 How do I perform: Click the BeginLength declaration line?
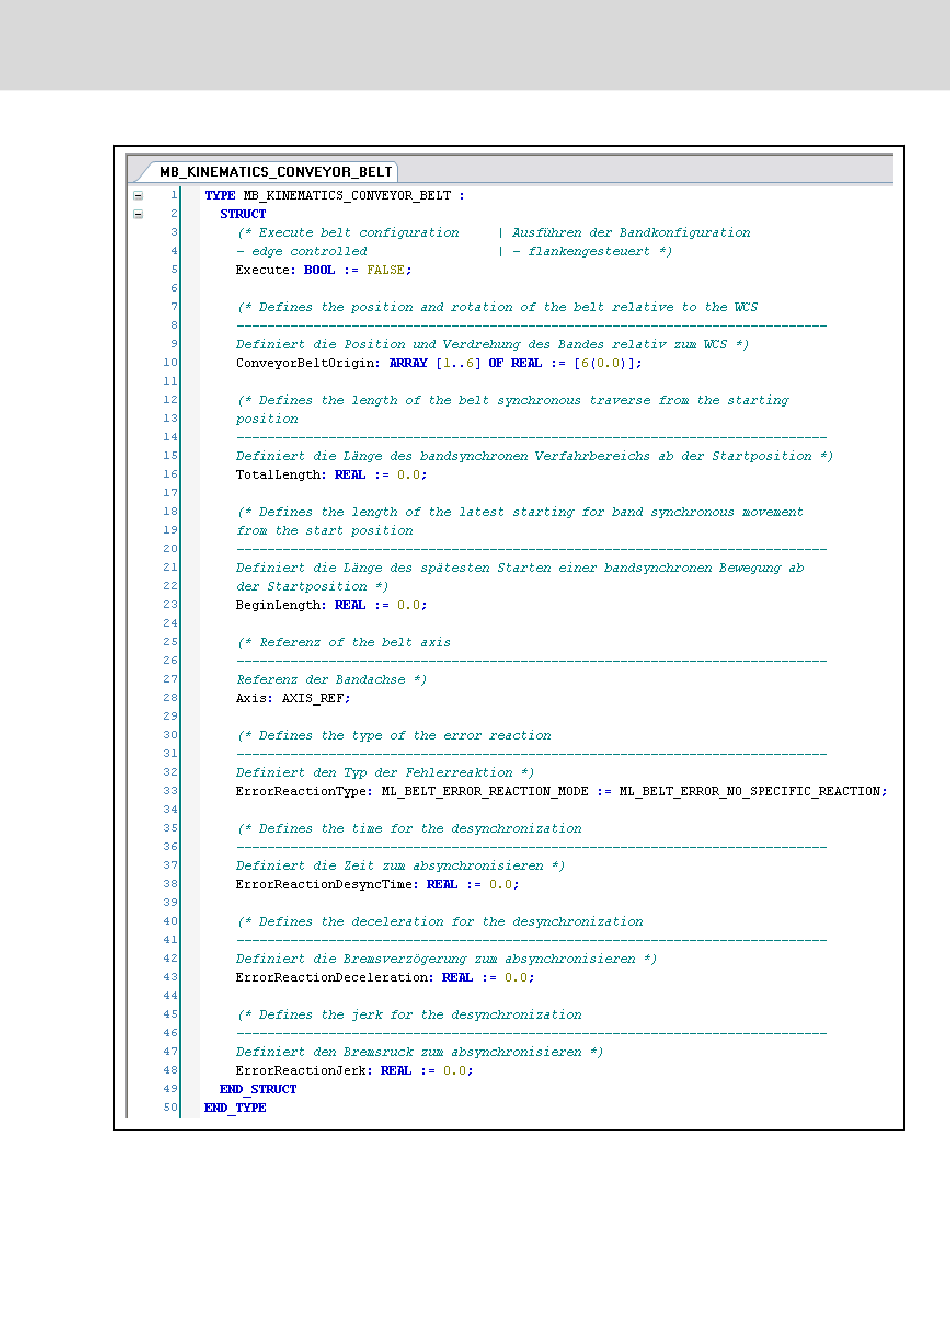pyautogui.click(x=331, y=605)
